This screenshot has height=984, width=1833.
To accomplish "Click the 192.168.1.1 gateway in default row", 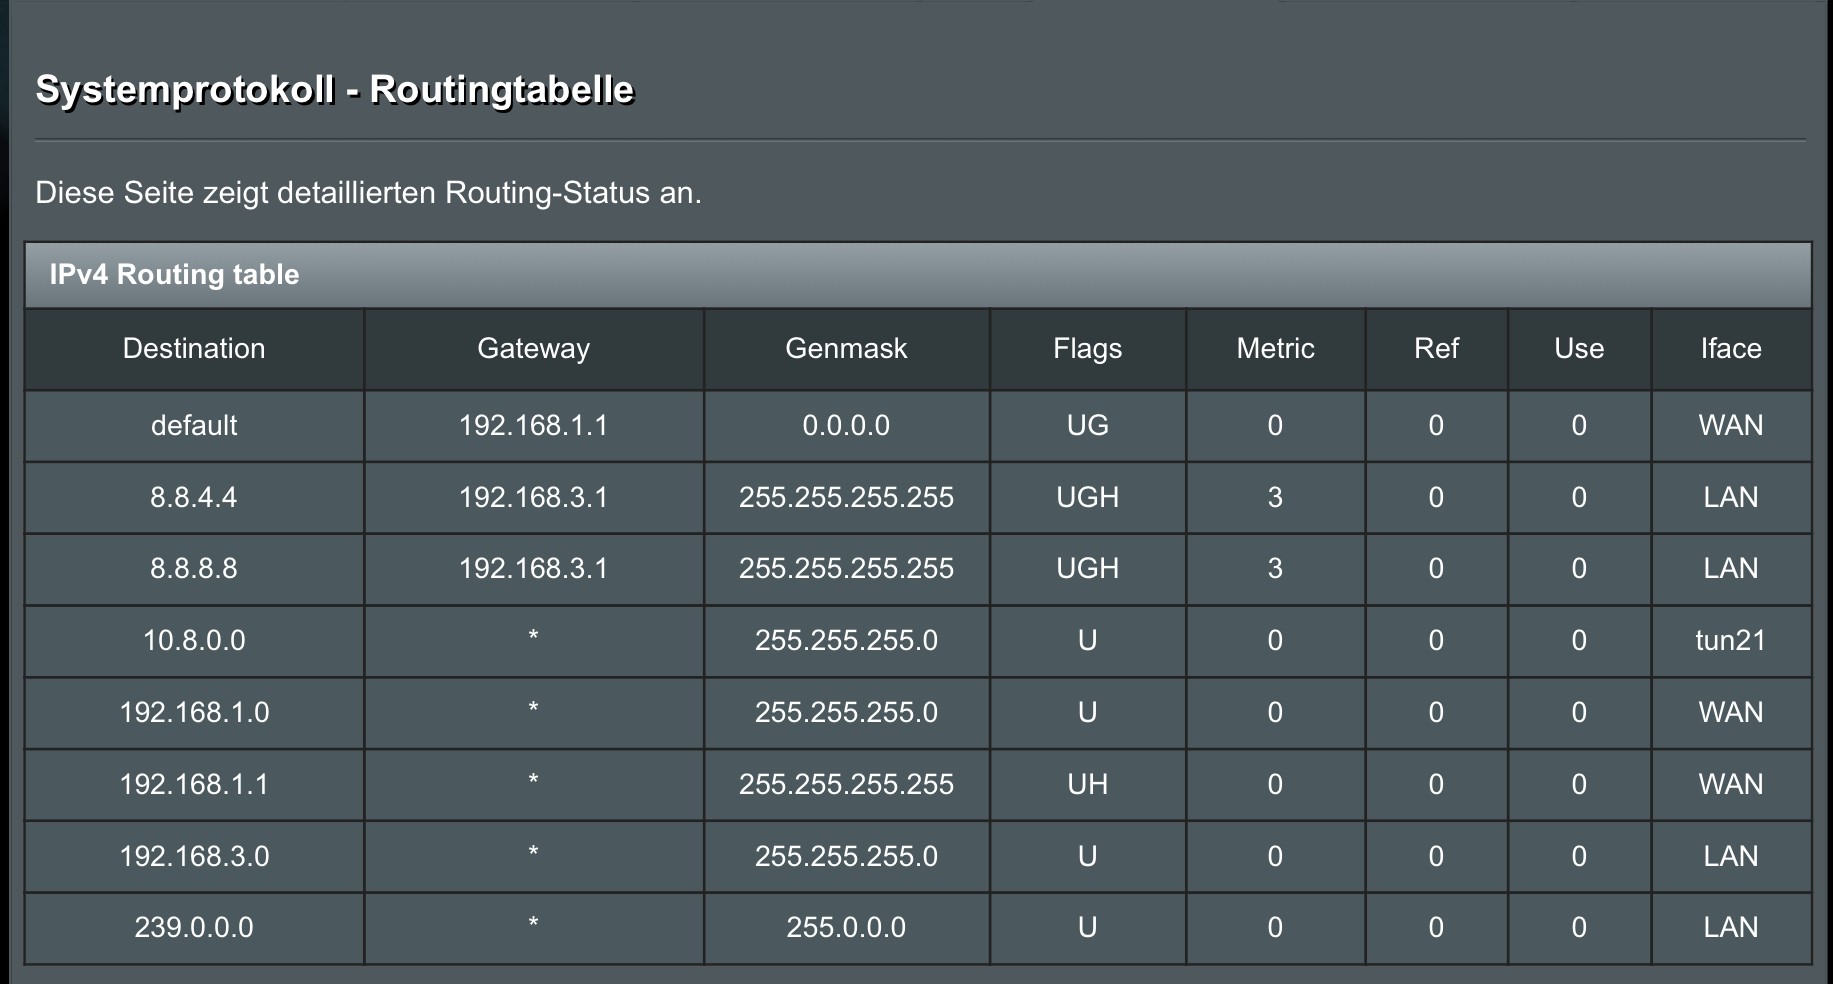I will click(533, 425).
